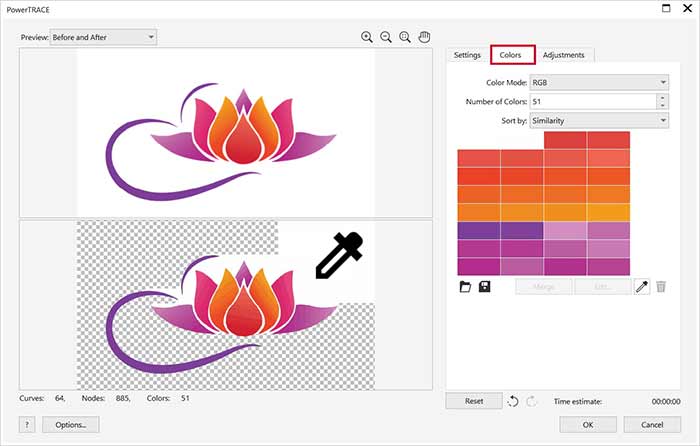Open a color palette with folder icon
Viewport: 700px width, 446px height.
pyautogui.click(x=465, y=287)
